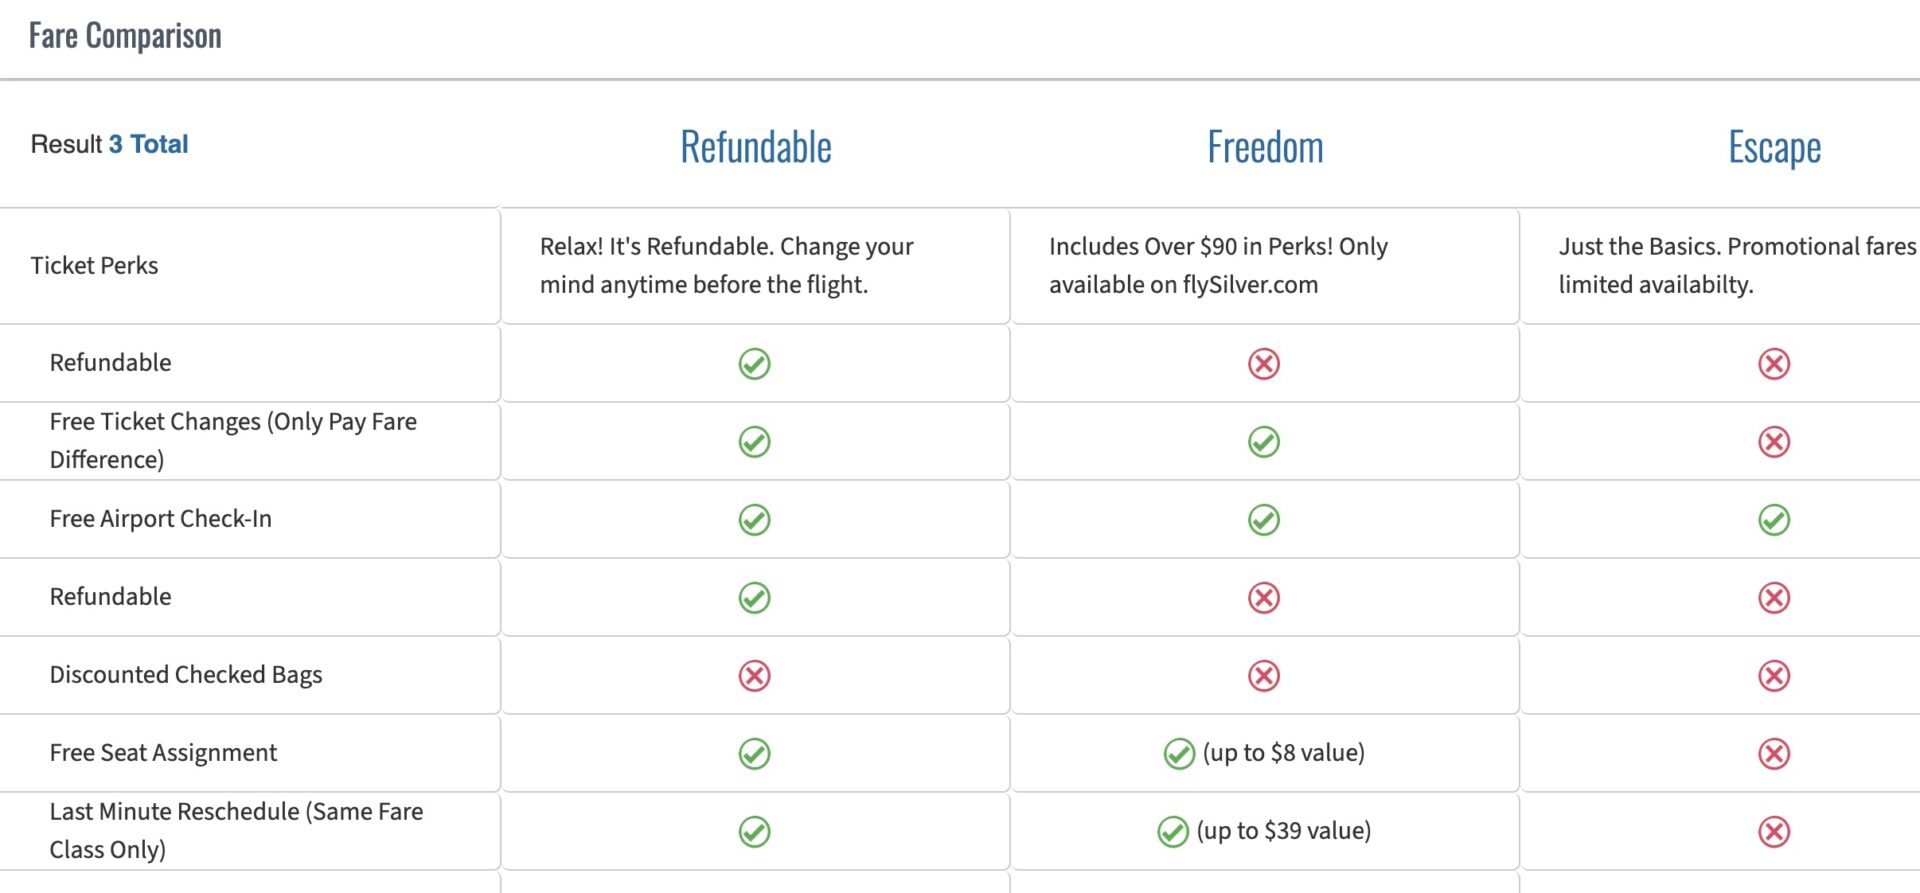Click Freedom checkmark in Free Ticket Changes row

[x=1264, y=442]
